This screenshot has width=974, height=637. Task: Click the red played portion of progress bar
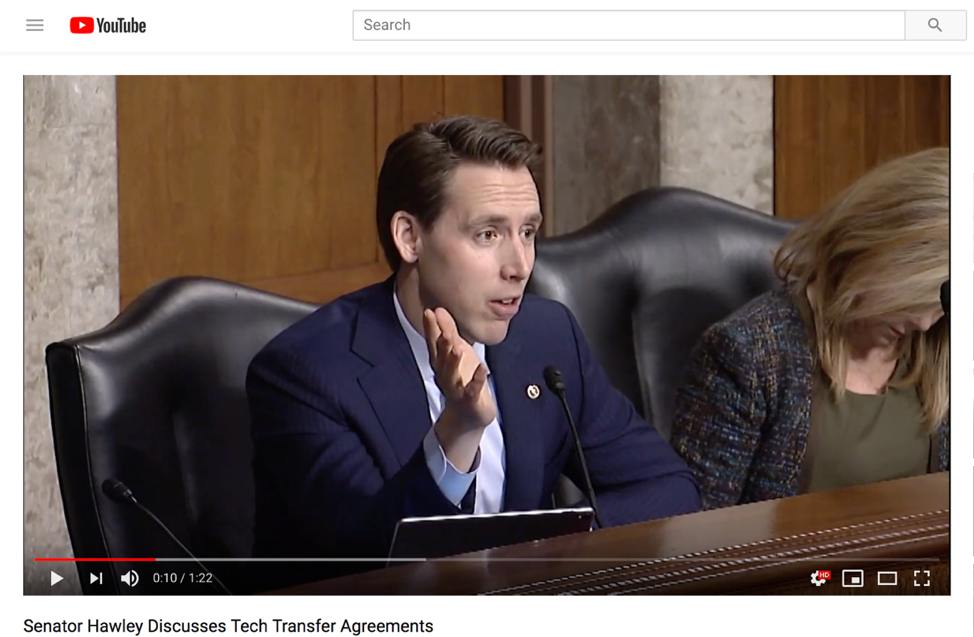pyautogui.click(x=95, y=559)
